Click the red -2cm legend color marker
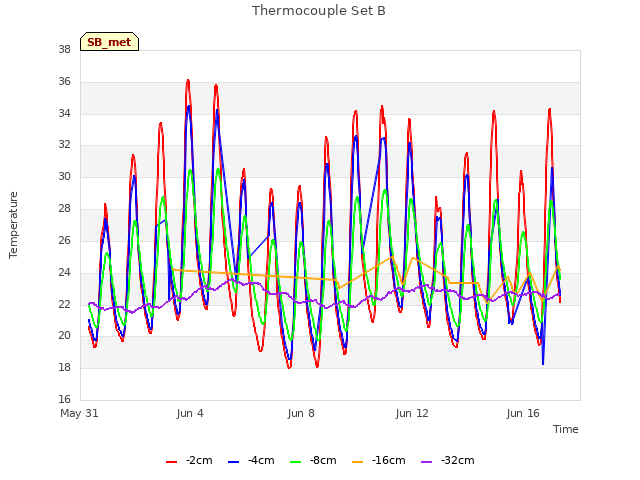640x480 pixels. tap(171, 462)
